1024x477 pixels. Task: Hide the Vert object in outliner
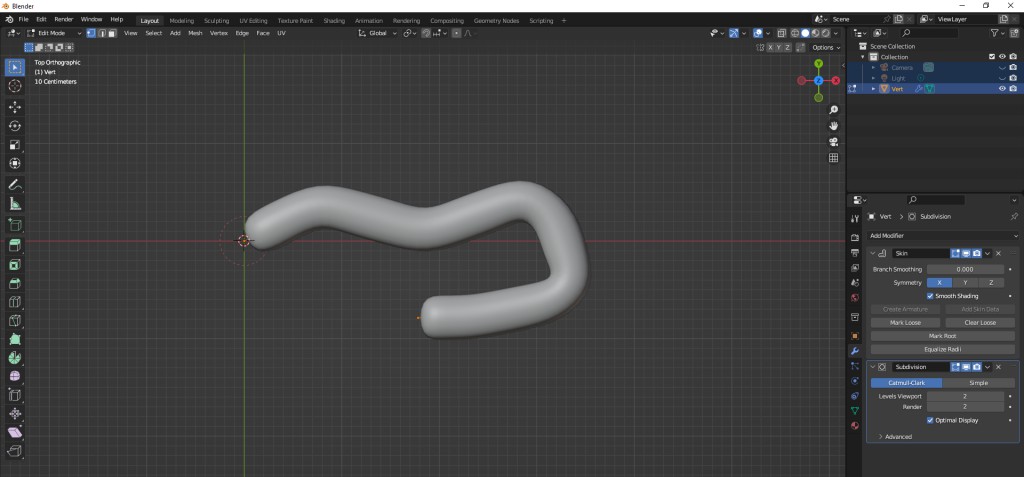[1002, 88]
